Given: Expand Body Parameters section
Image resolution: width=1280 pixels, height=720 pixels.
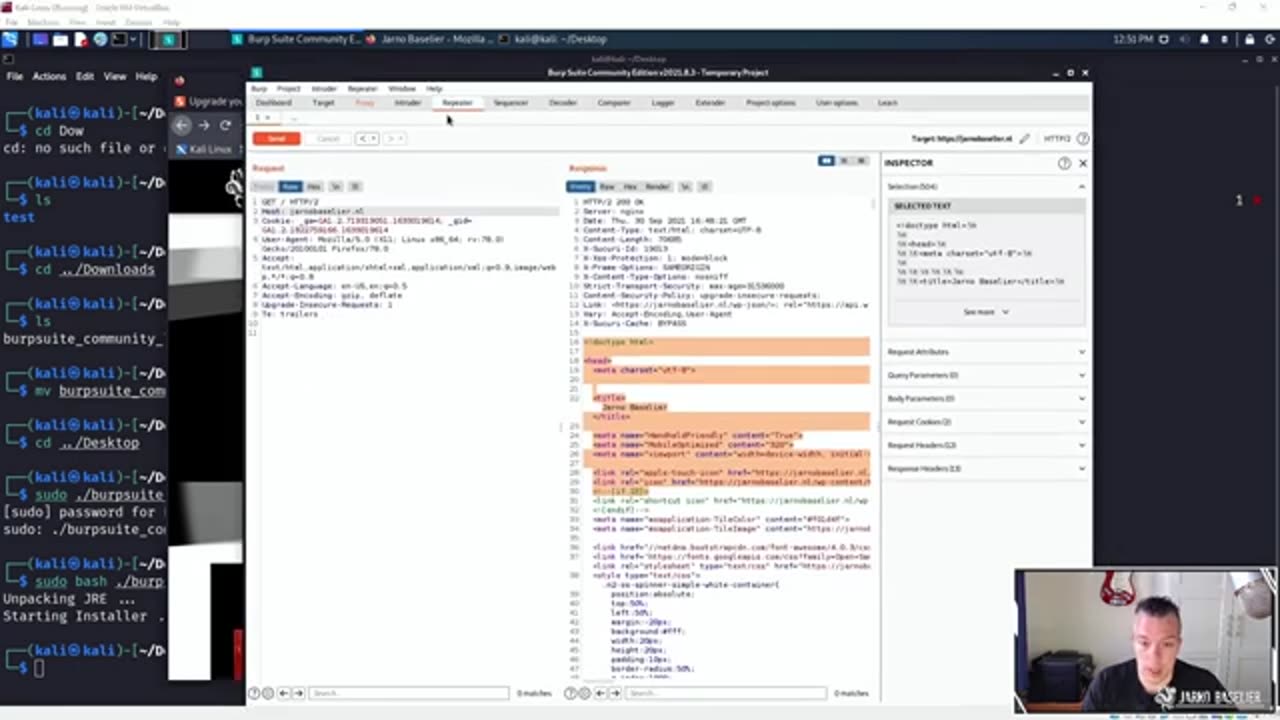Looking at the screenshot, I should point(985,398).
